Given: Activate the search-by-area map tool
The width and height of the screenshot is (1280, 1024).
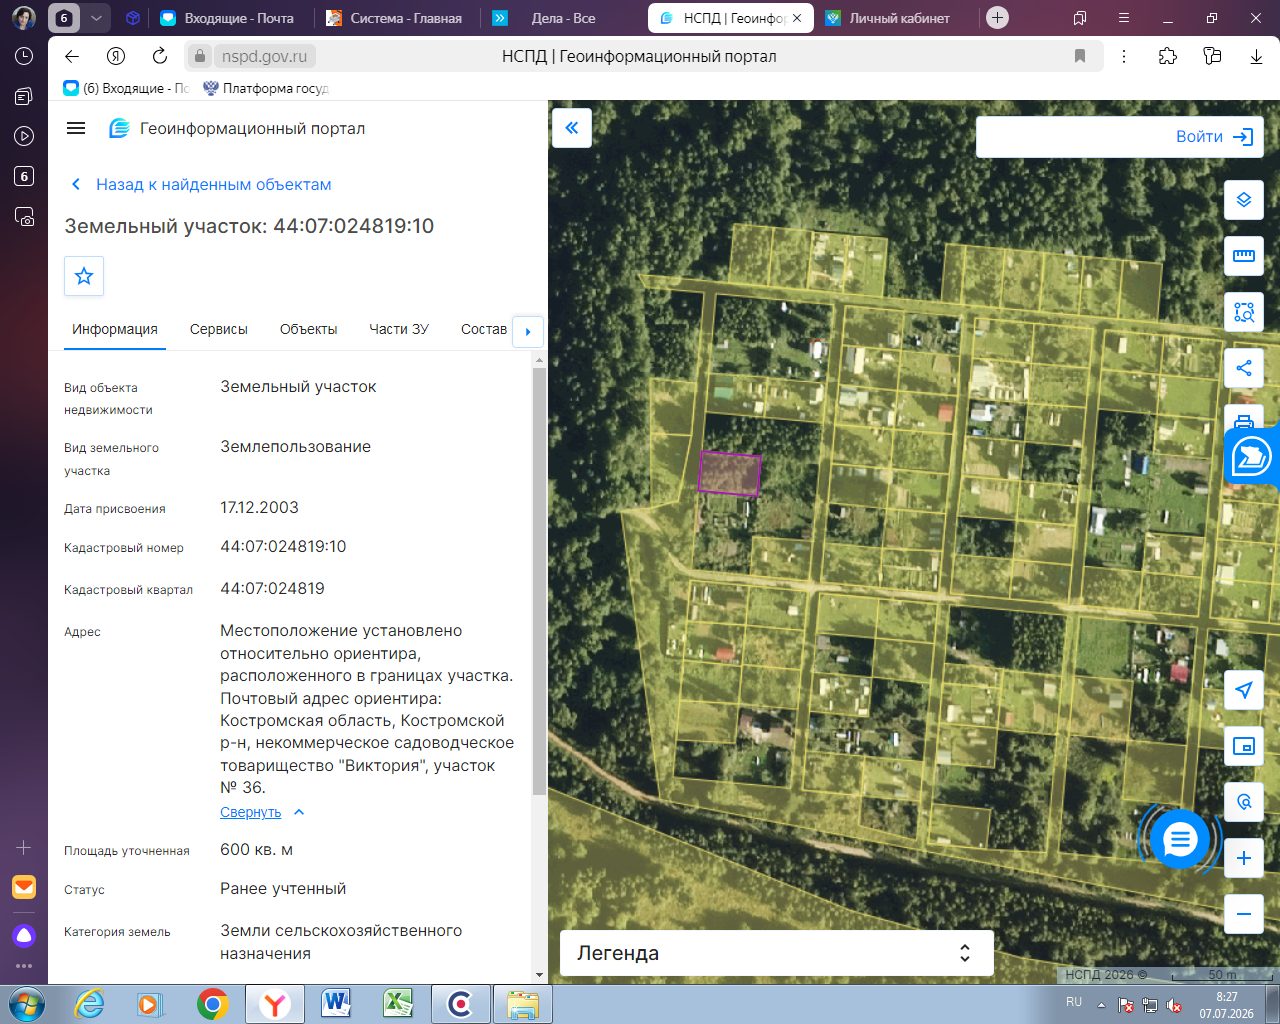Looking at the screenshot, I should click(x=1244, y=312).
